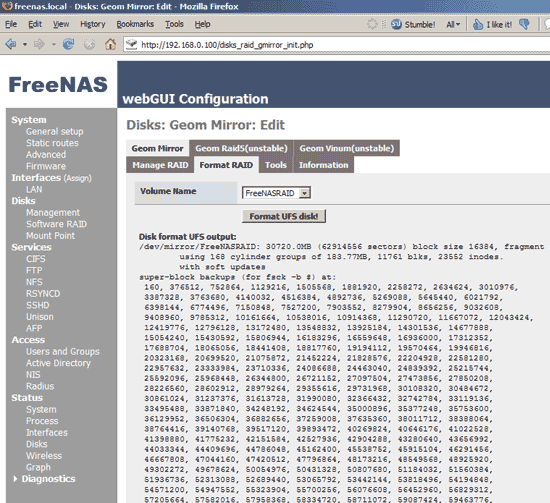Click the Format UFS disk! button
This screenshot has width=550, height=503.
click(284, 216)
